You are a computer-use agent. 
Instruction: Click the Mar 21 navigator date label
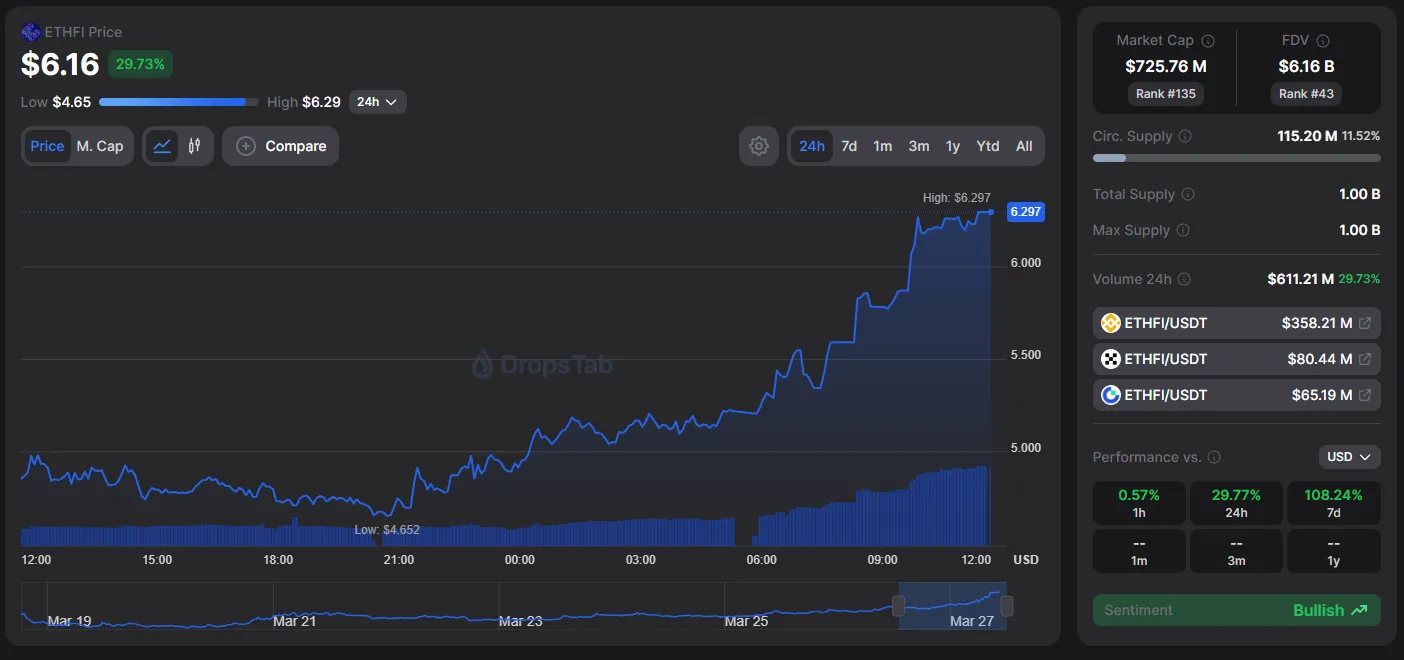(x=294, y=621)
